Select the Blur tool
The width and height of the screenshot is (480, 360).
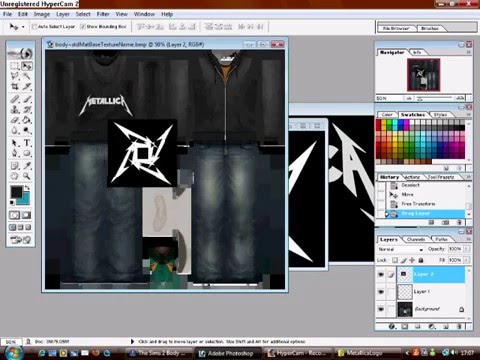tap(14, 130)
